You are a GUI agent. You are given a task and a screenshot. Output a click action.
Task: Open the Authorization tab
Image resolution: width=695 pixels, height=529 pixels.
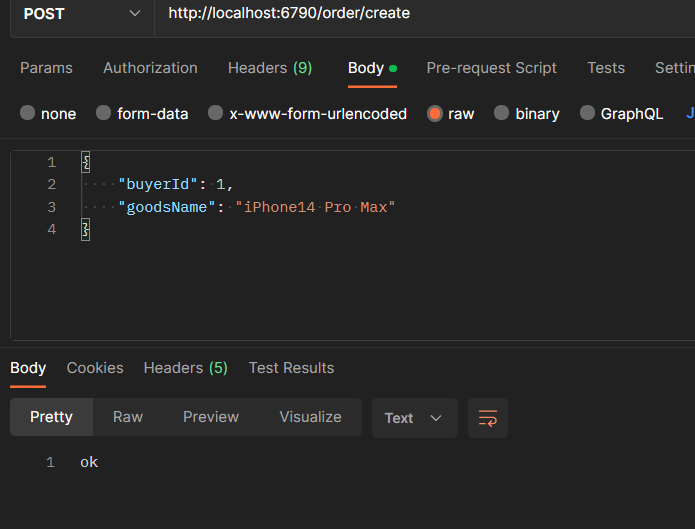150,68
